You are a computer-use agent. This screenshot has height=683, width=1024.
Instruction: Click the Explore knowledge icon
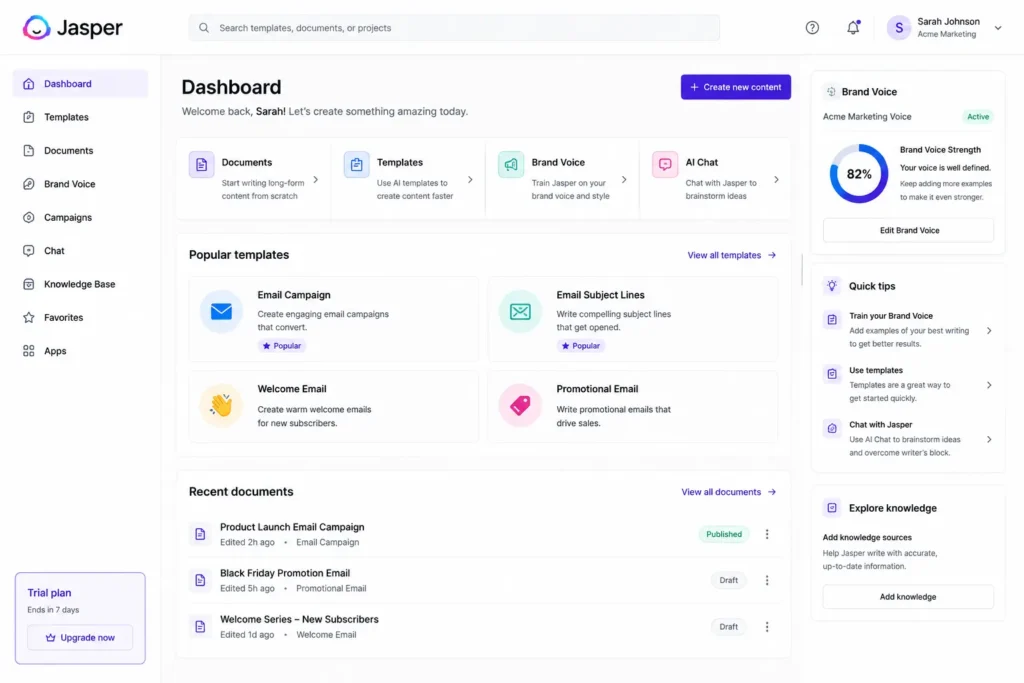[x=832, y=508]
